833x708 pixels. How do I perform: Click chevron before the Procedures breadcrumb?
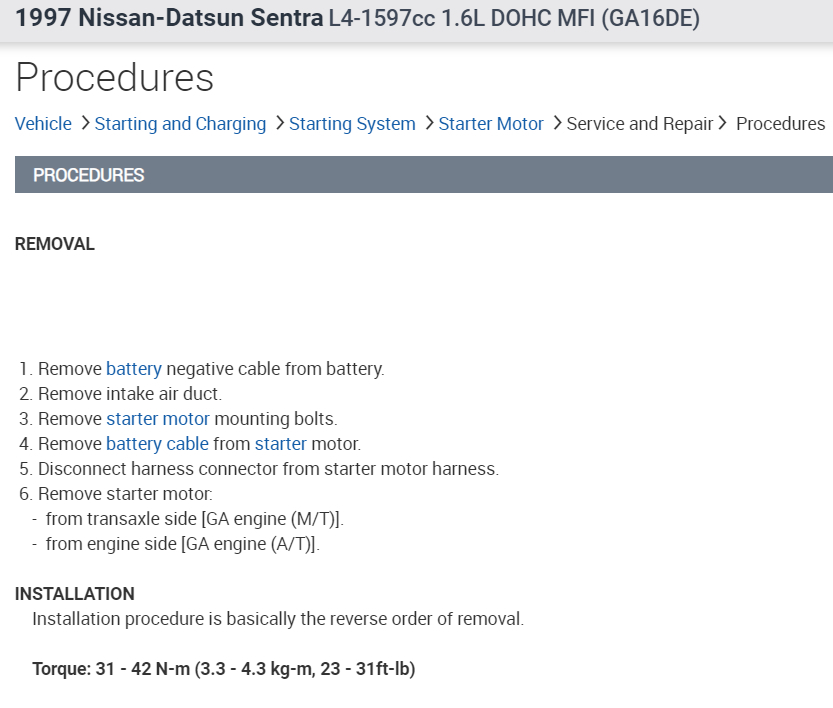pos(722,123)
